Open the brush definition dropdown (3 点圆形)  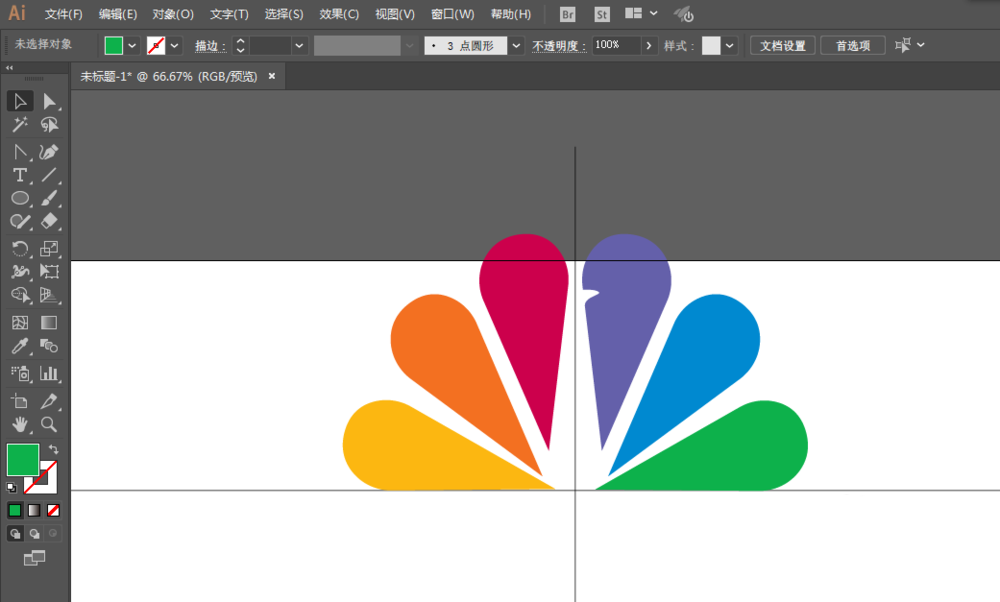tap(516, 46)
